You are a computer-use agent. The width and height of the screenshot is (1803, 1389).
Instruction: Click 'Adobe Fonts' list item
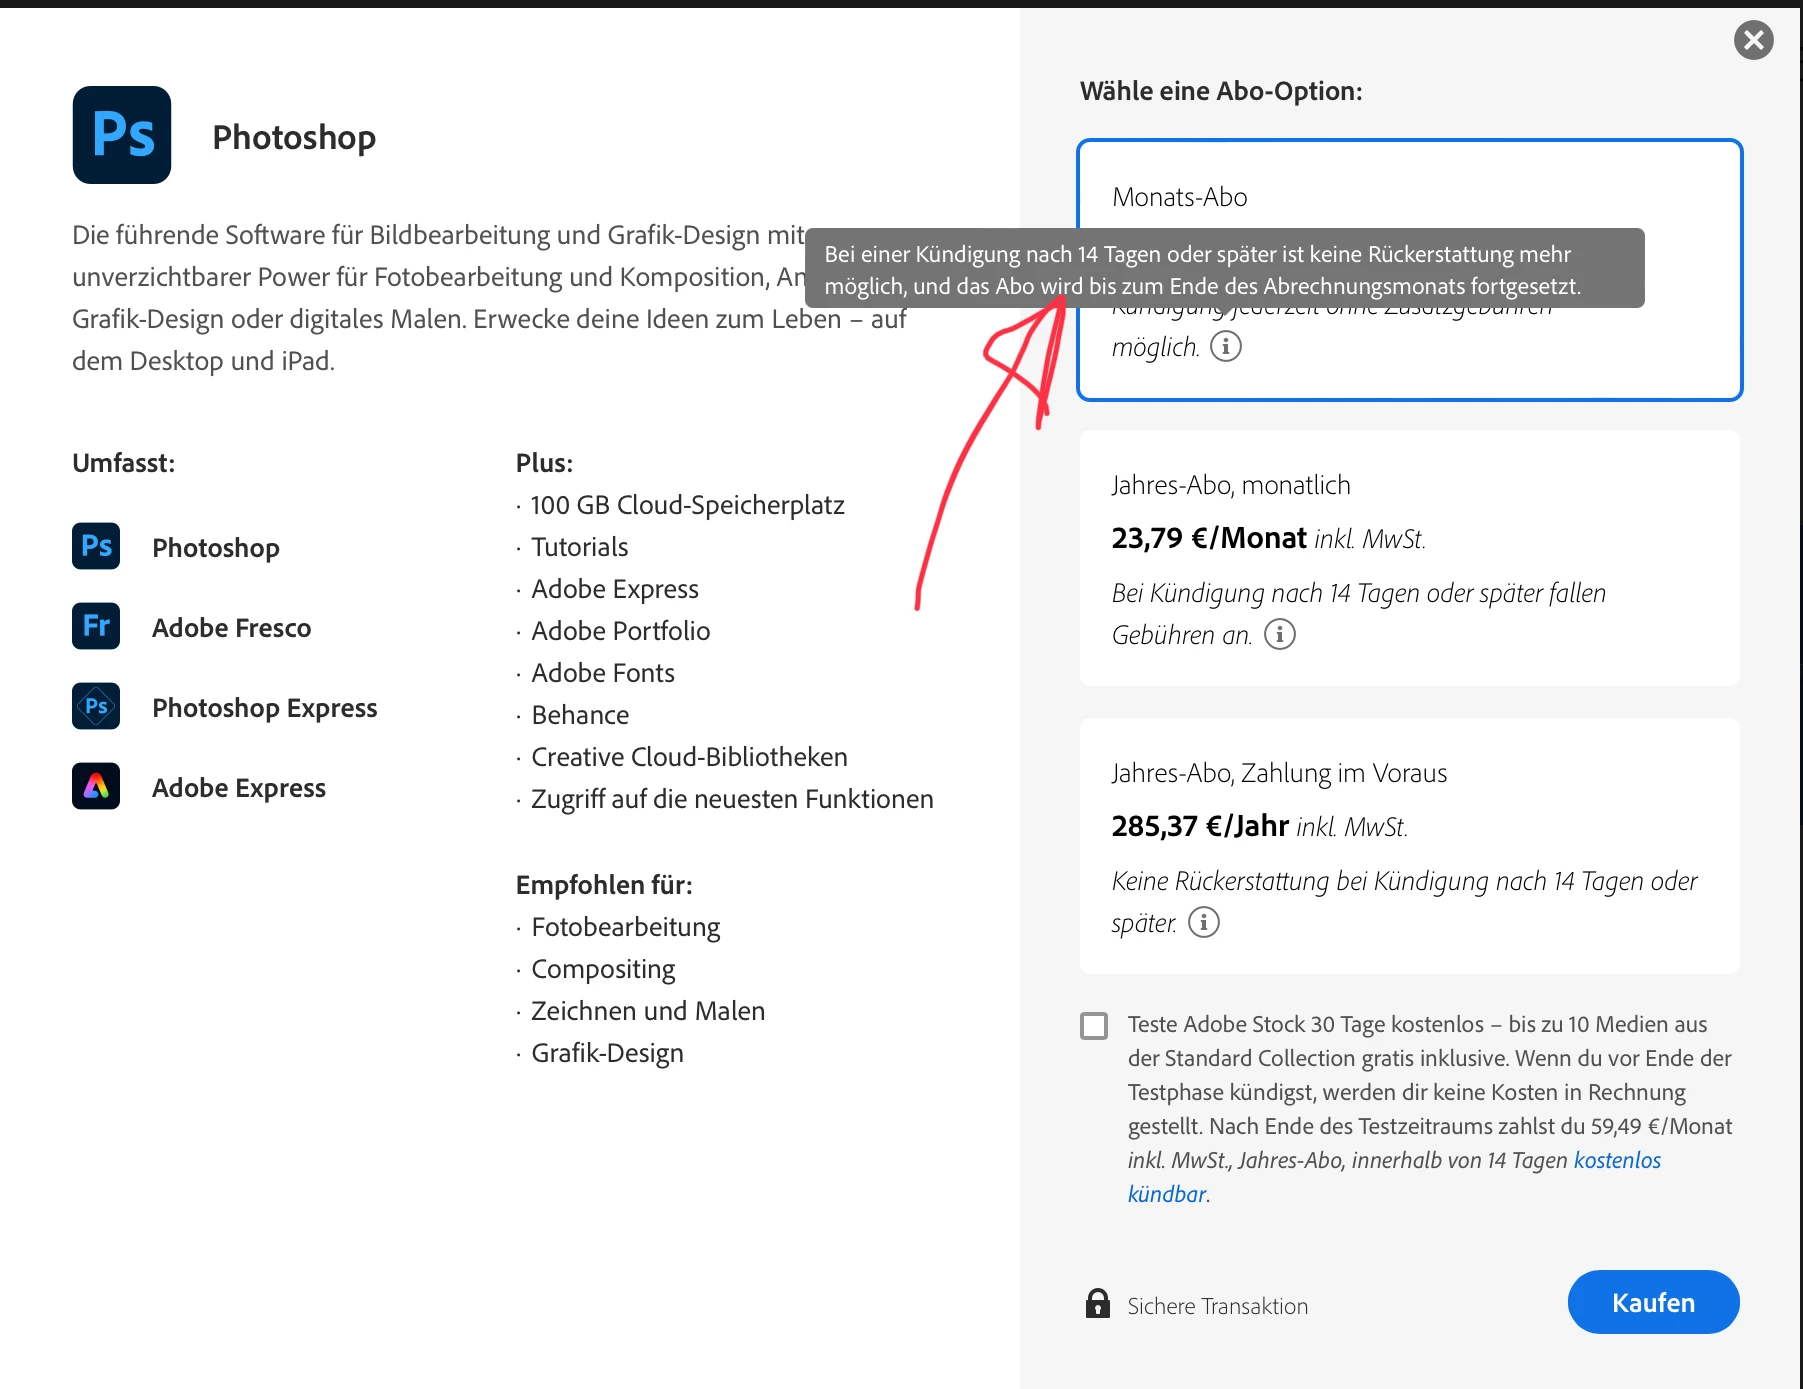tap(603, 673)
